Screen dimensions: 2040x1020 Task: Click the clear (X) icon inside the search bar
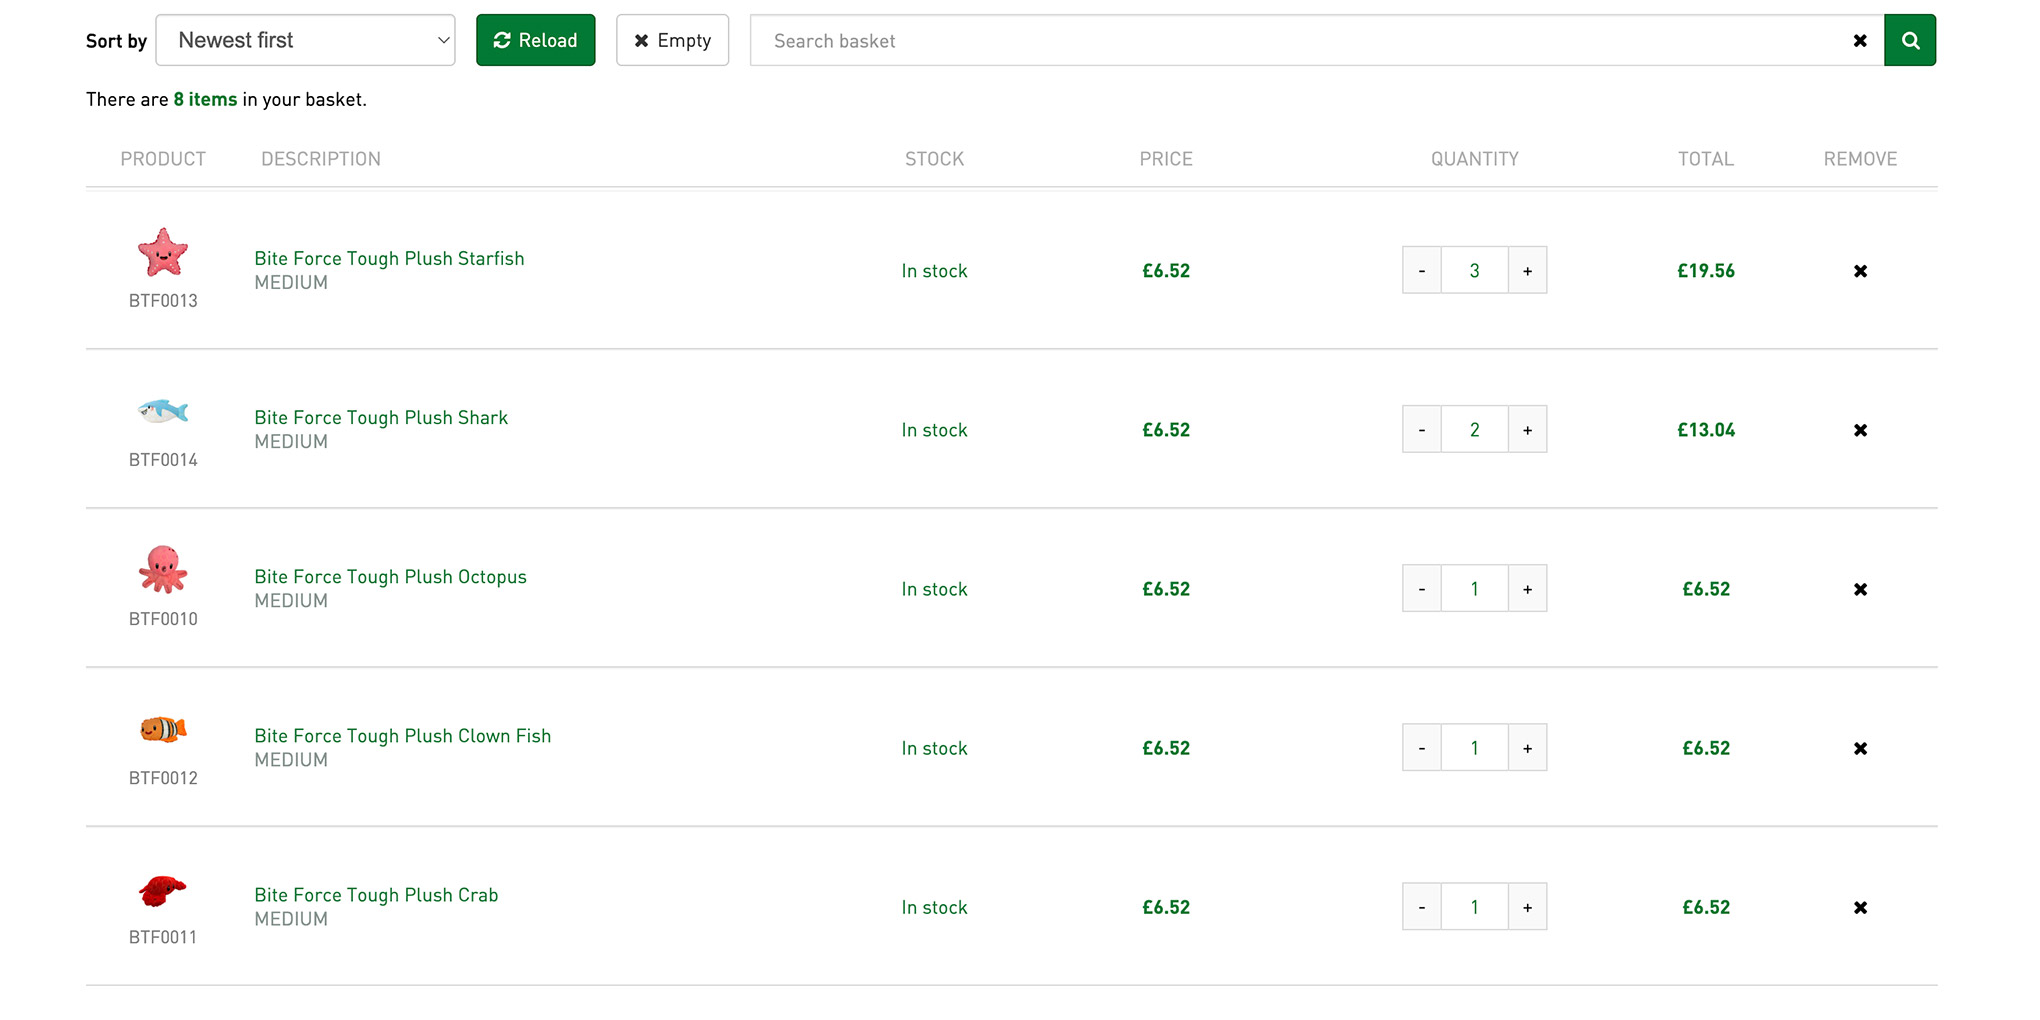click(1860, 40)
